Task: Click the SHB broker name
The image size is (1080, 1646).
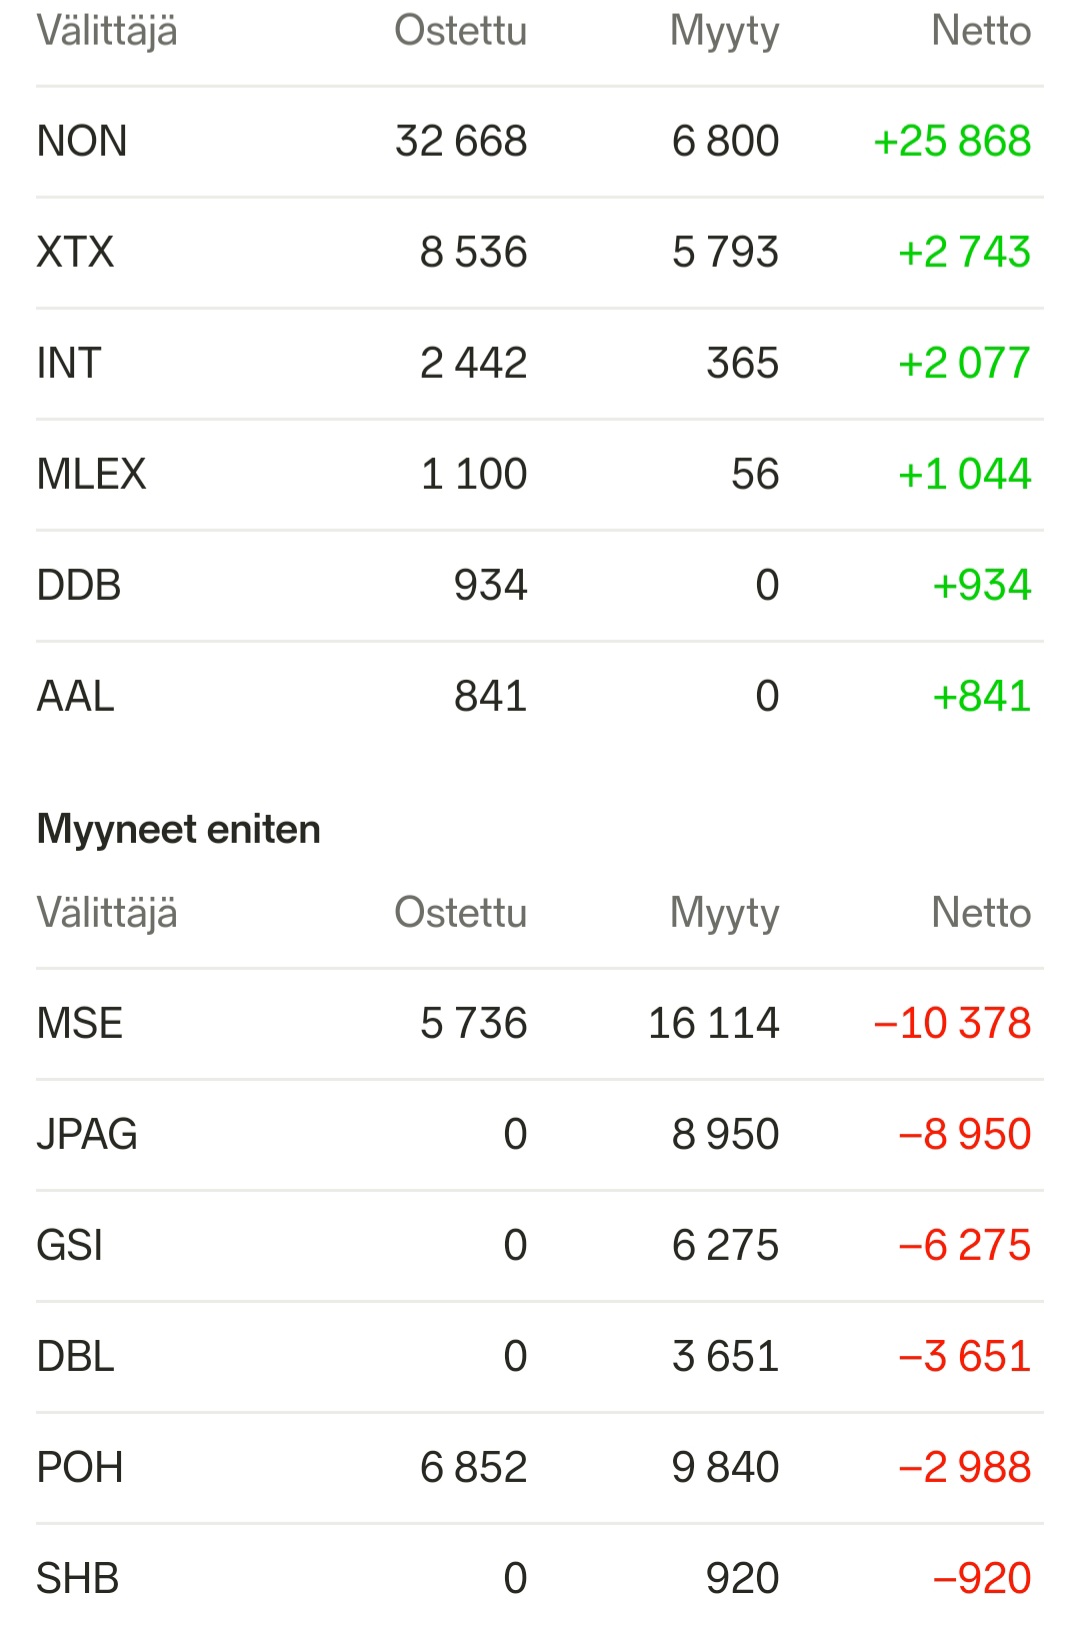Action: click(78, 1578)
